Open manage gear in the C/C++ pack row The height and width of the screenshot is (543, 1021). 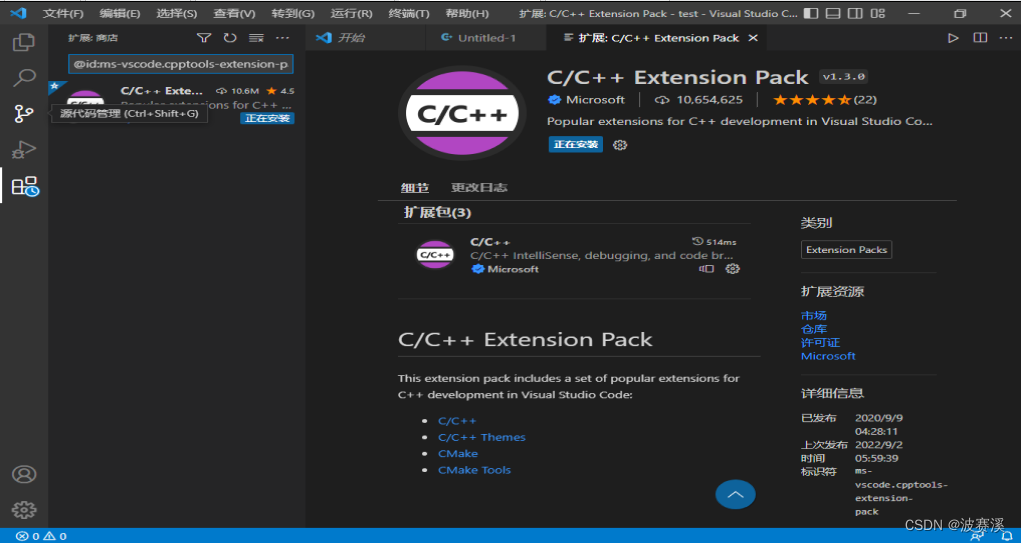coord(733,269)
